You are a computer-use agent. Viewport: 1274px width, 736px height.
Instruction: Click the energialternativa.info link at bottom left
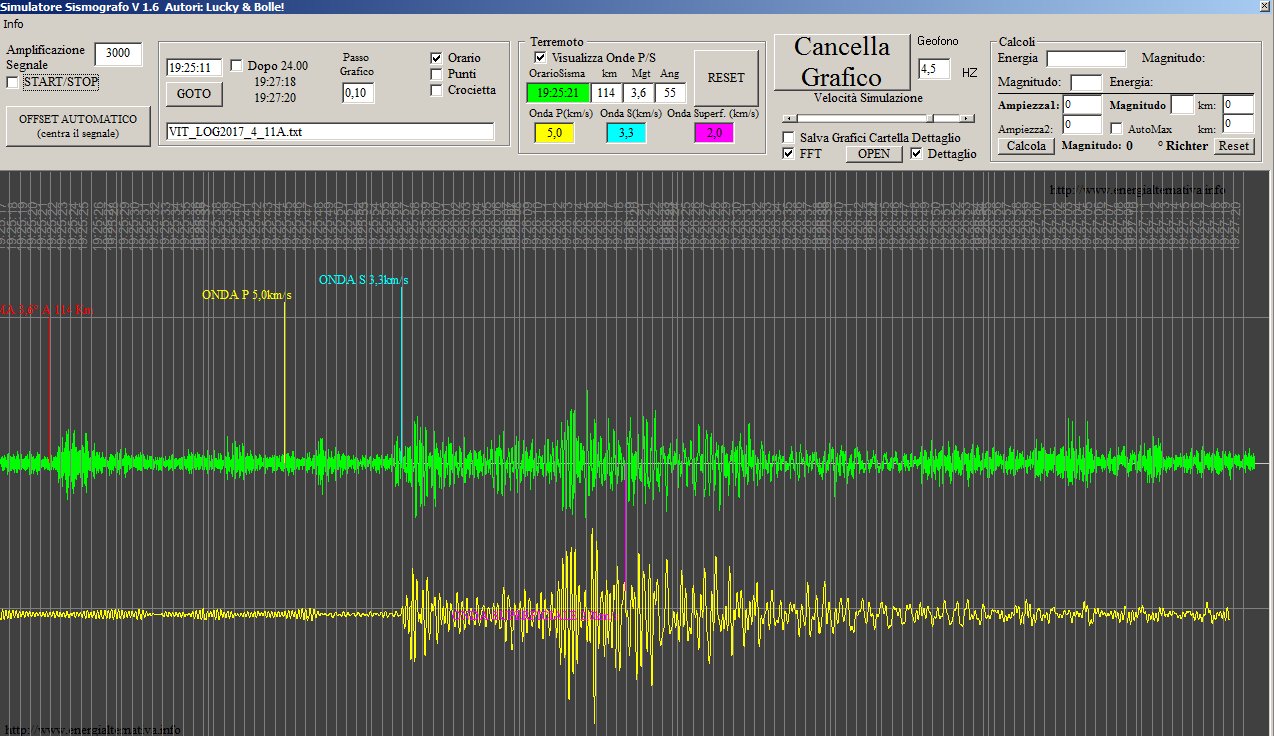(93, 730)
